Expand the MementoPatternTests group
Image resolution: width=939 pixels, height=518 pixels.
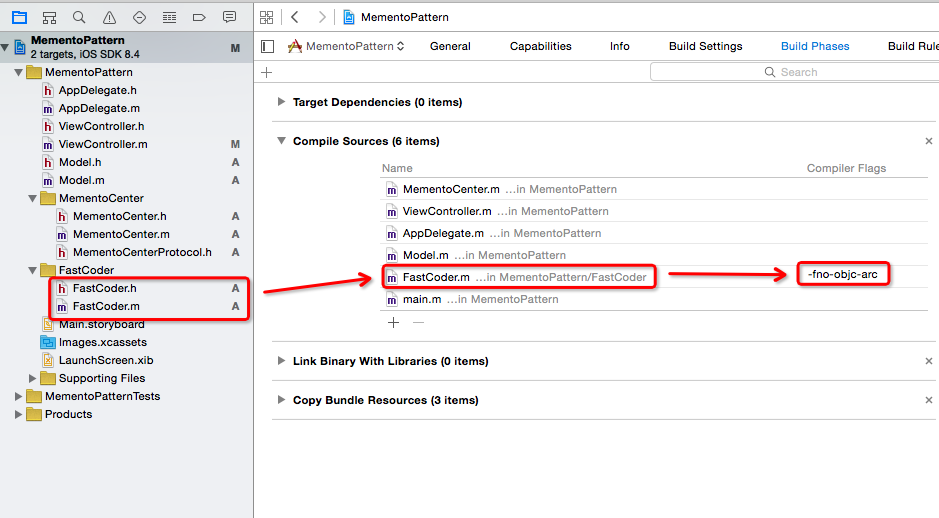(18, 396)
